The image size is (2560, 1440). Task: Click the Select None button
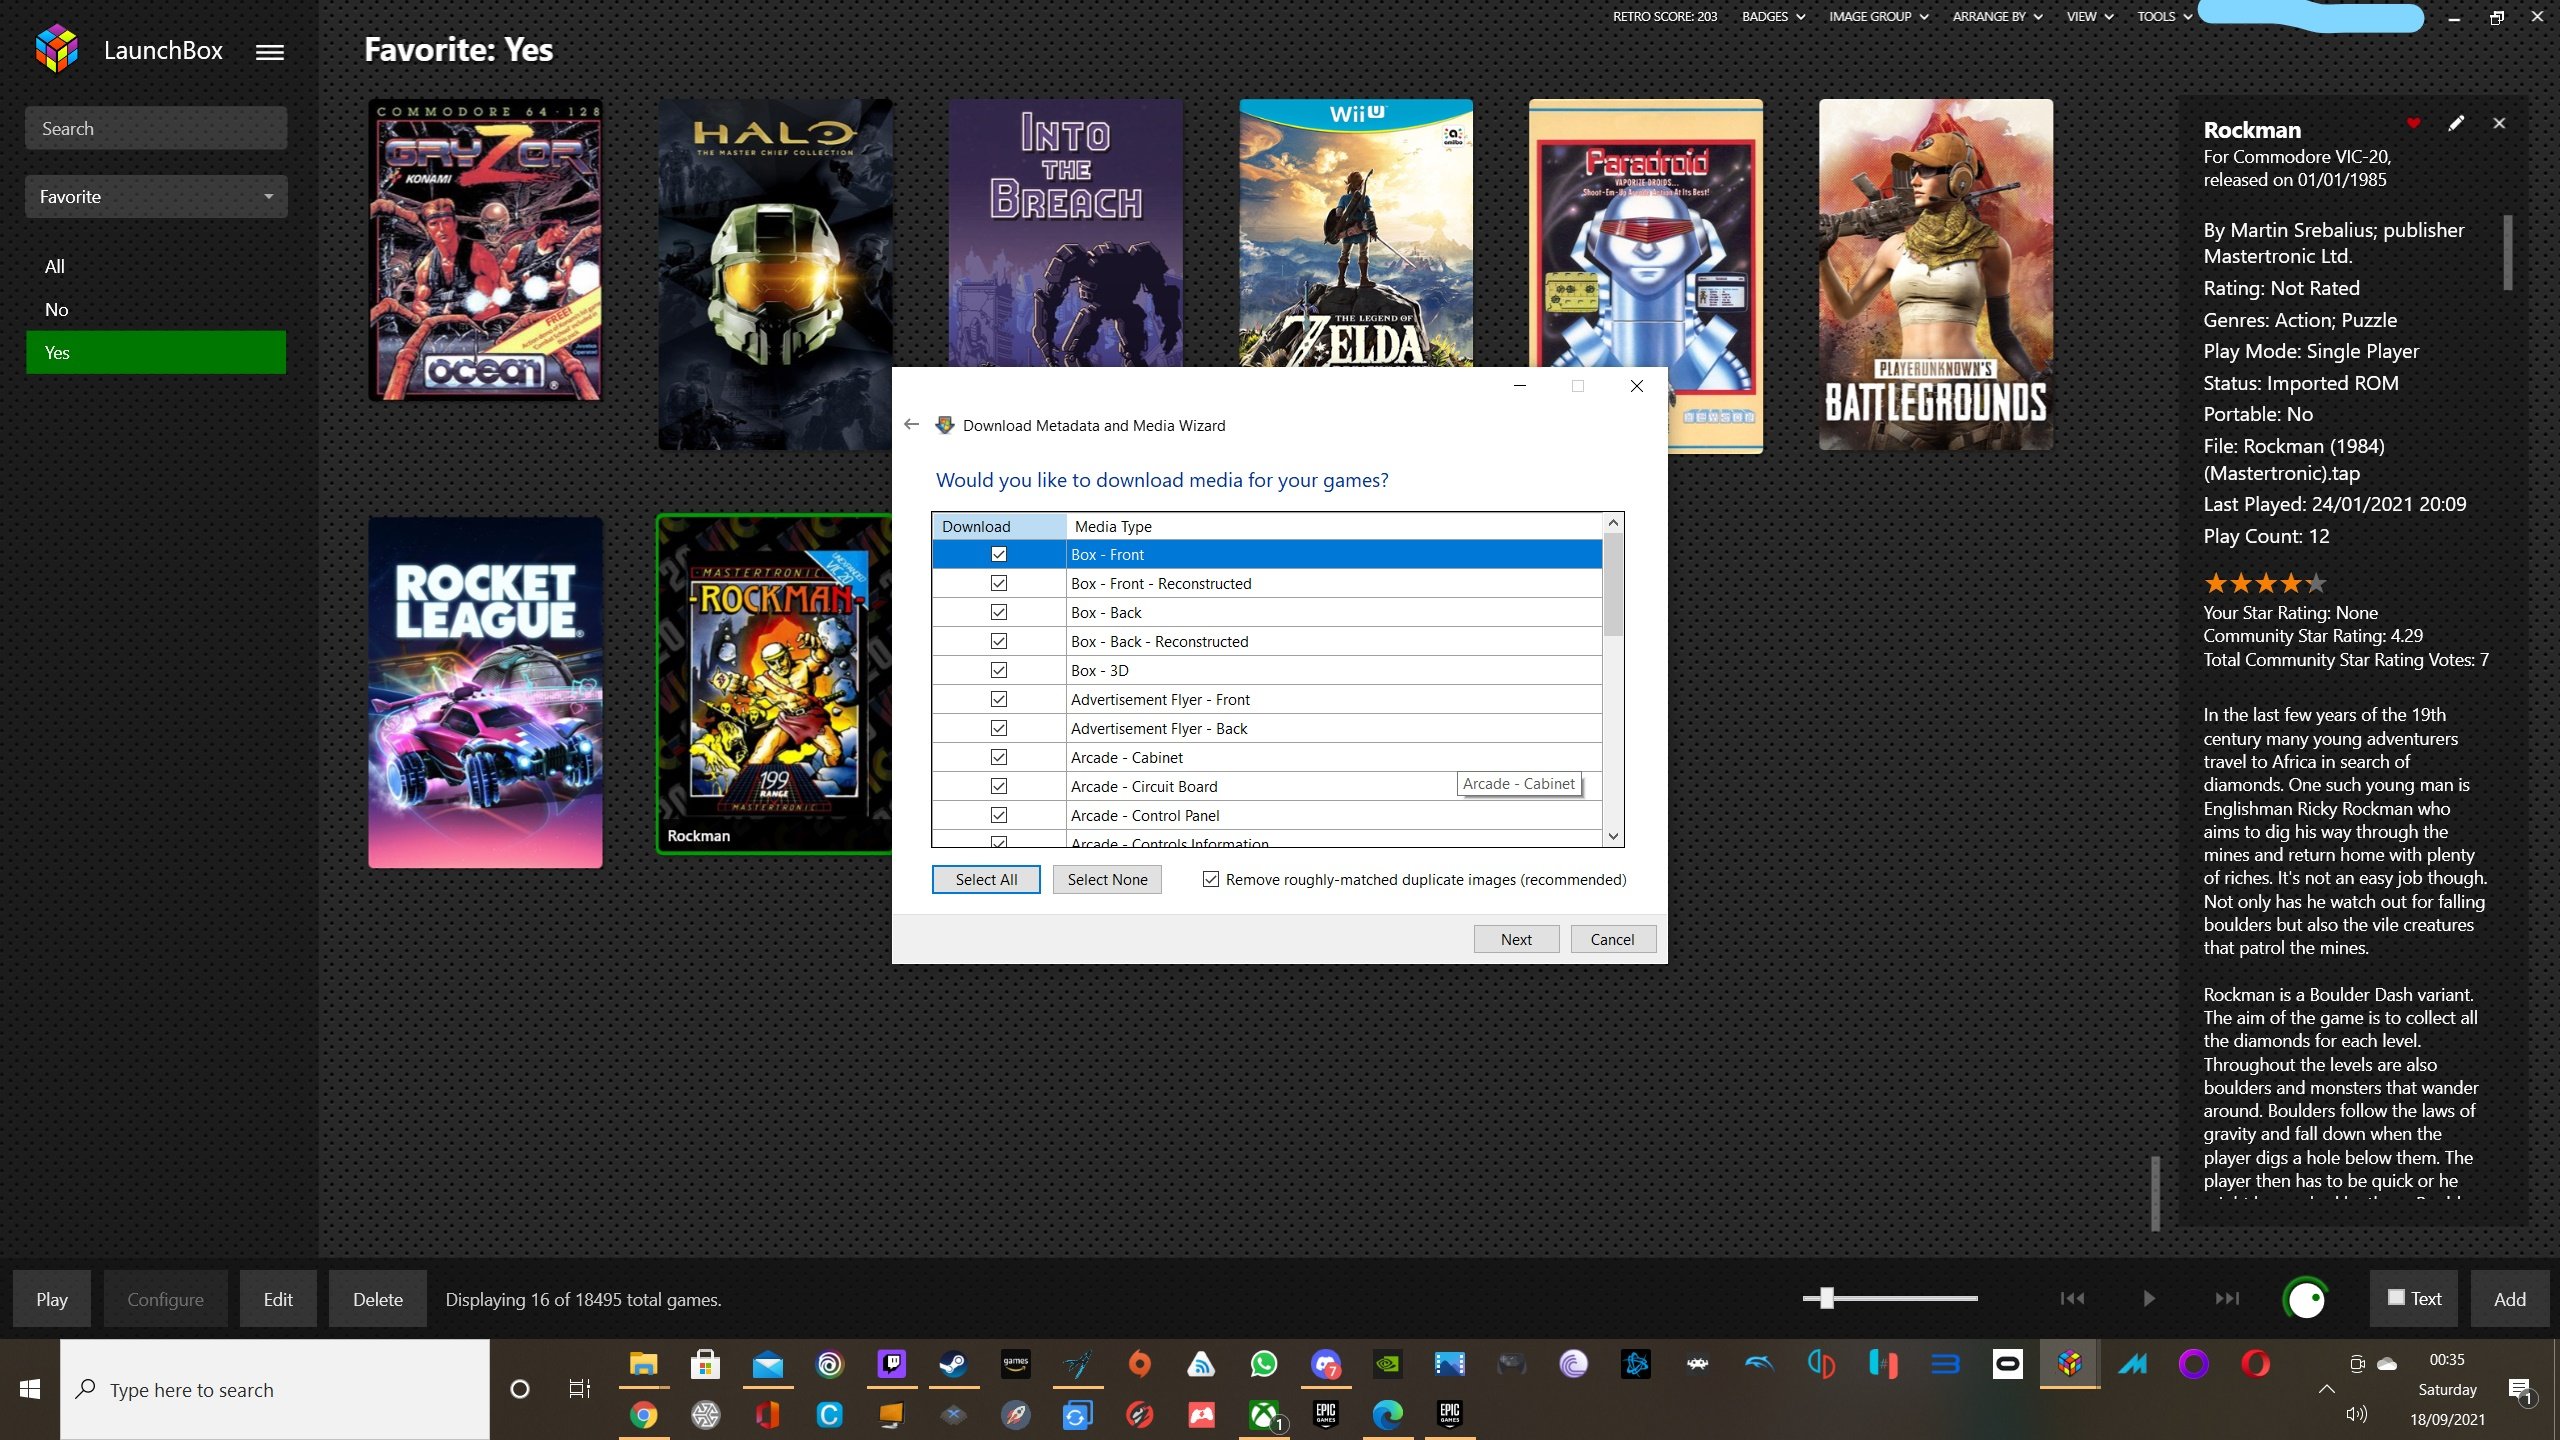1107,879
